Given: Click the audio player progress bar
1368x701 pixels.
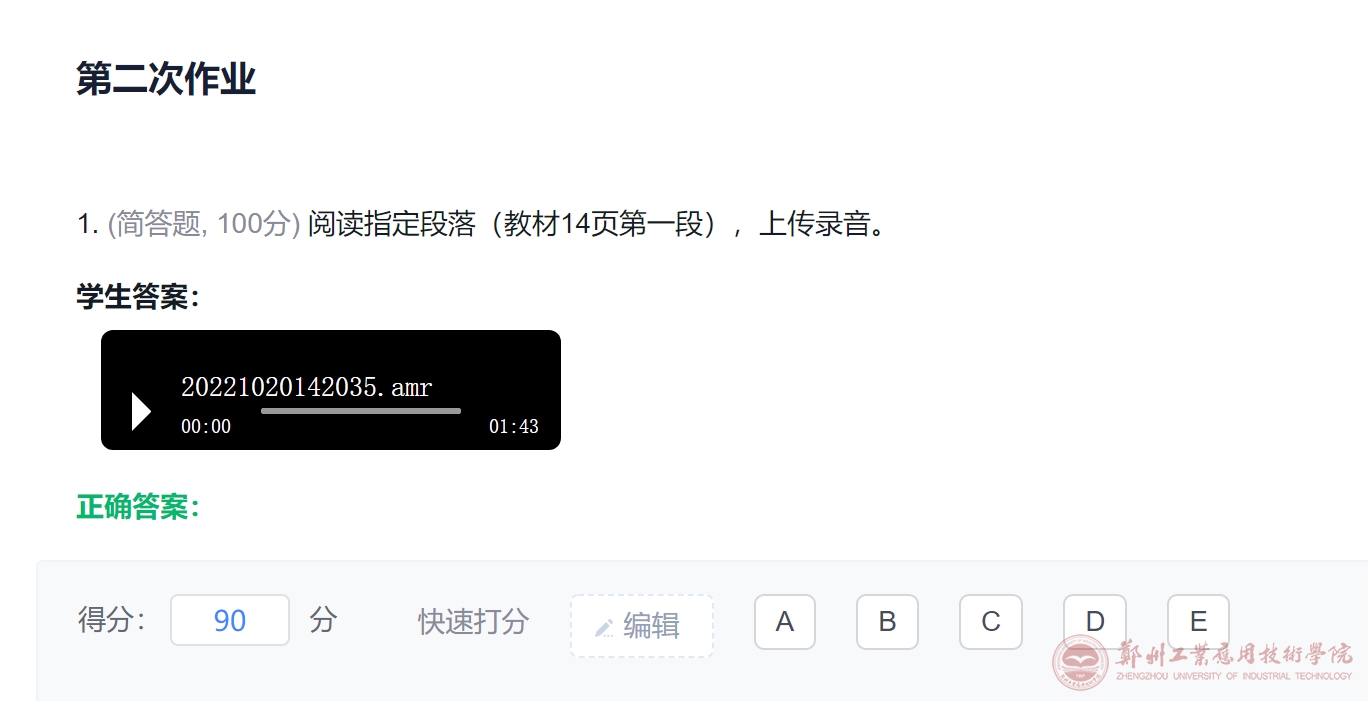Looking at the screenshot, I should (361, 411).
